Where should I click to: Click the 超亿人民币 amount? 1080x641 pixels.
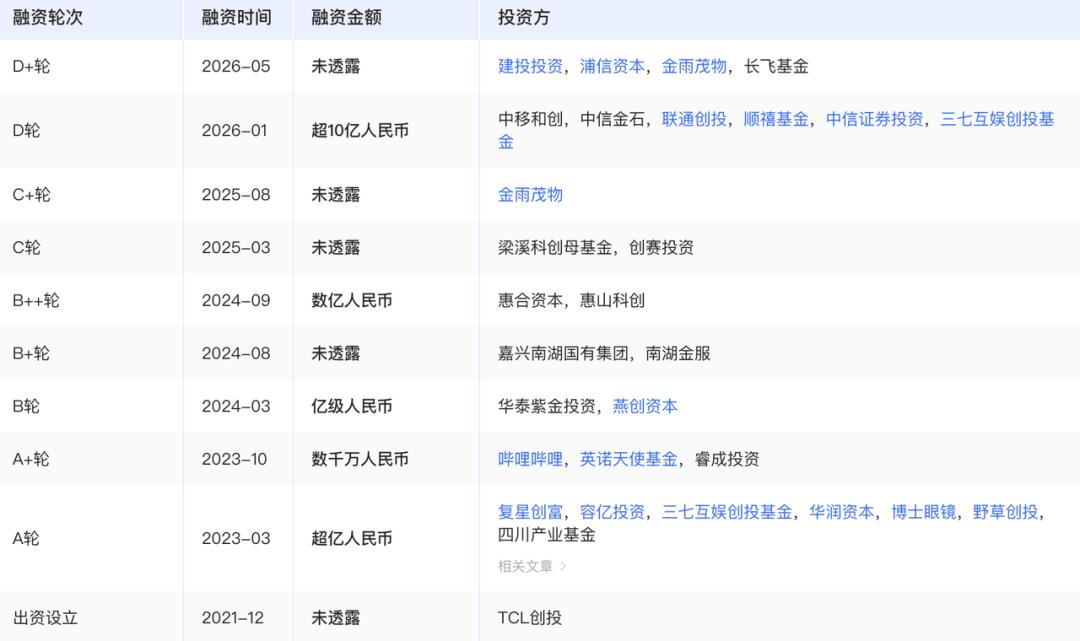[x=352, y=538]
